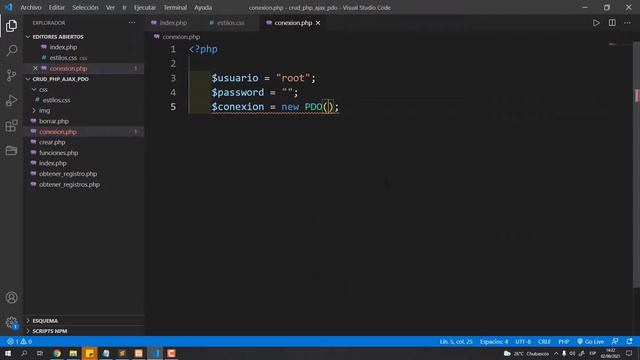This screenshot has width=640, height=360.
Task: Open the Terminal menu
Action: click(175, 7)
